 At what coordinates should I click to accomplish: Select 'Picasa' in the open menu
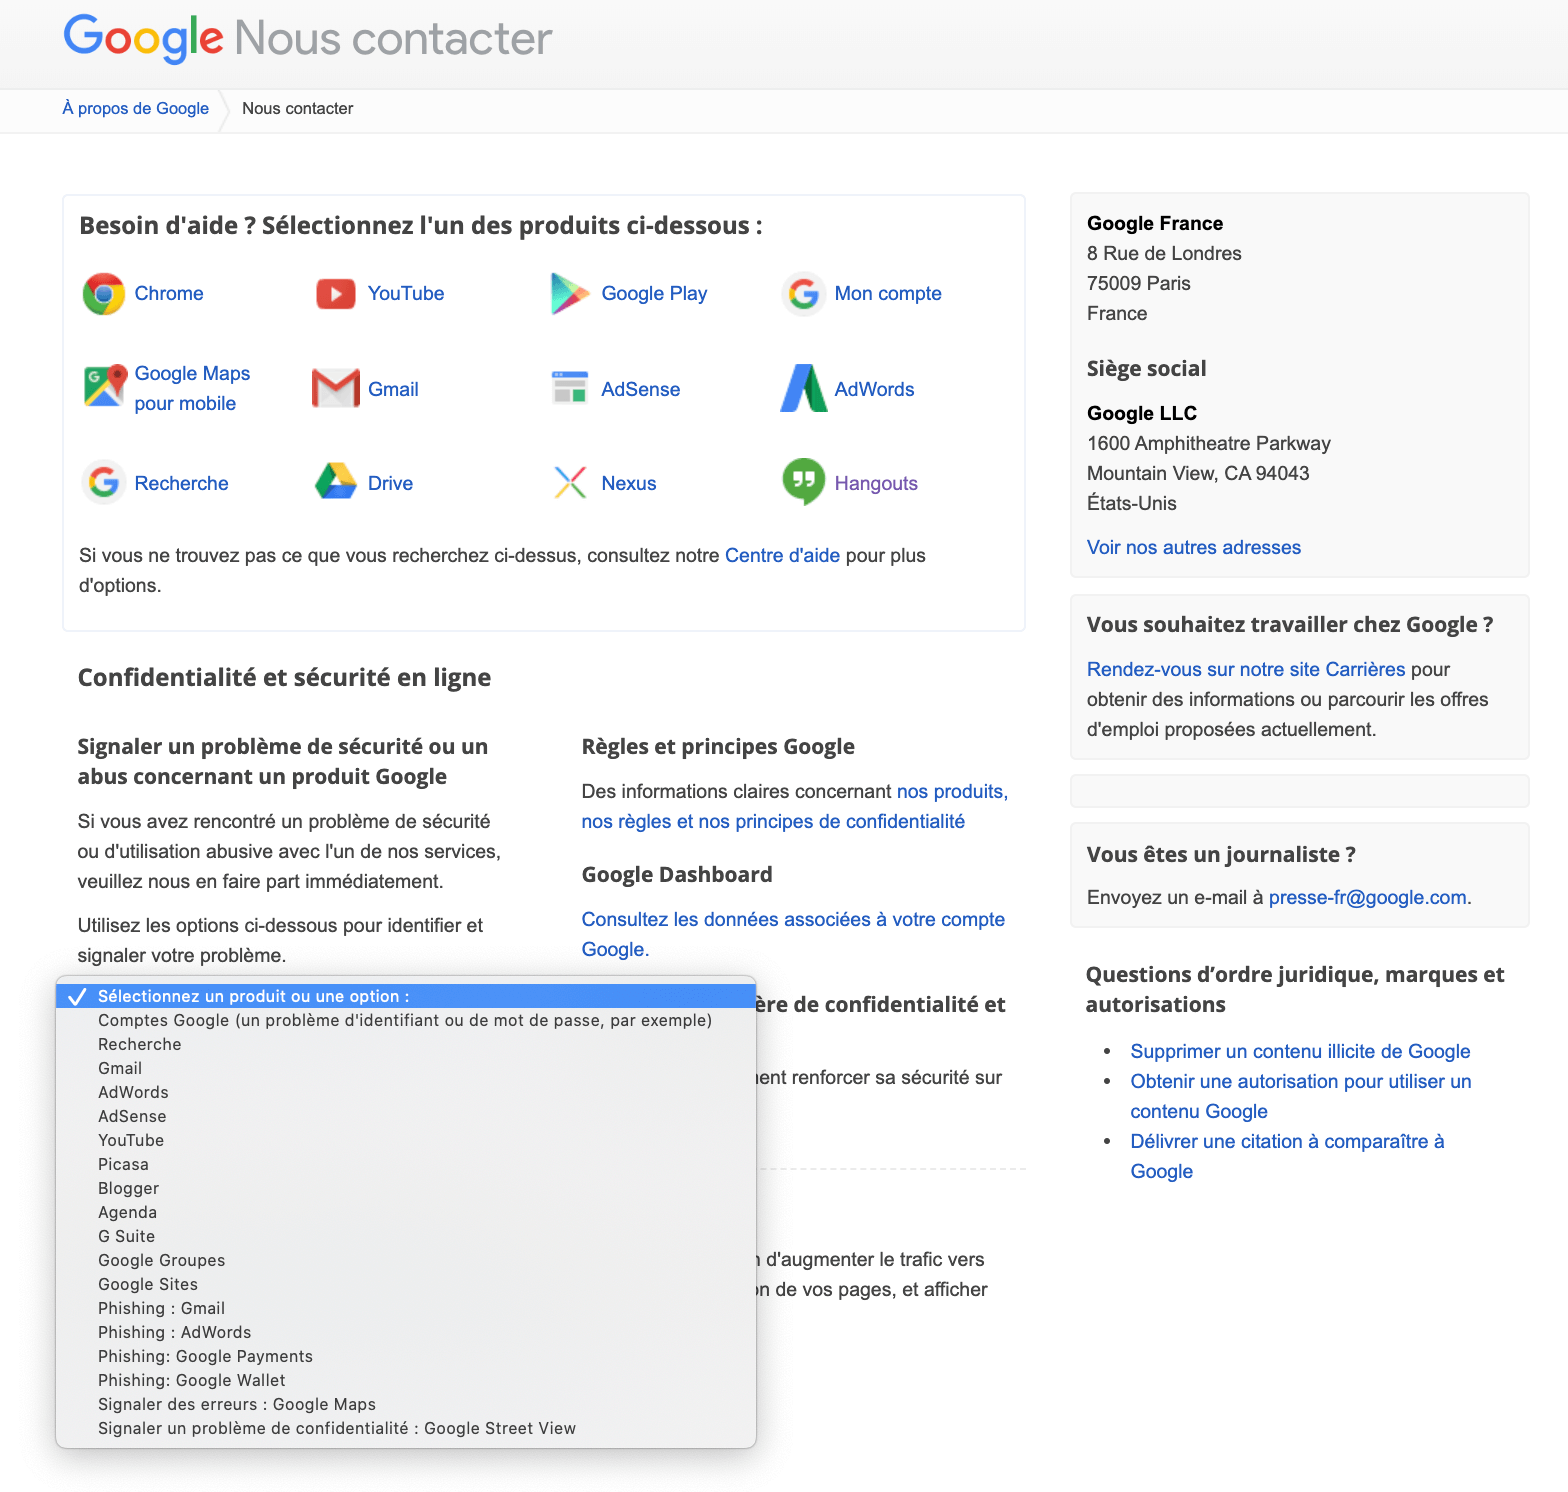(x=123, y=1164)
